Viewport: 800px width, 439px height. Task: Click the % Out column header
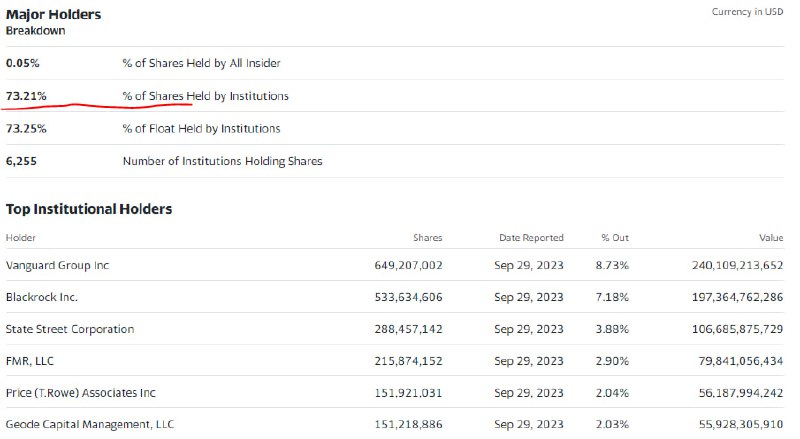tap(615, 238)
